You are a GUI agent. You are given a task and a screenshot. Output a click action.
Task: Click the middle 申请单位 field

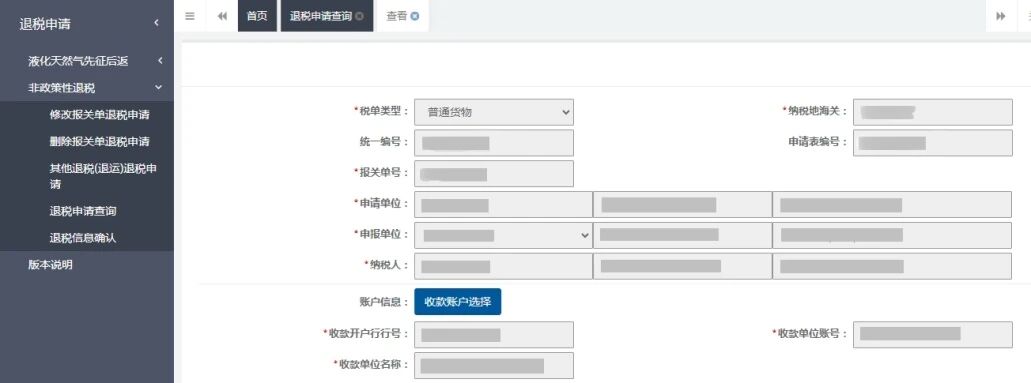pos(683,205)
